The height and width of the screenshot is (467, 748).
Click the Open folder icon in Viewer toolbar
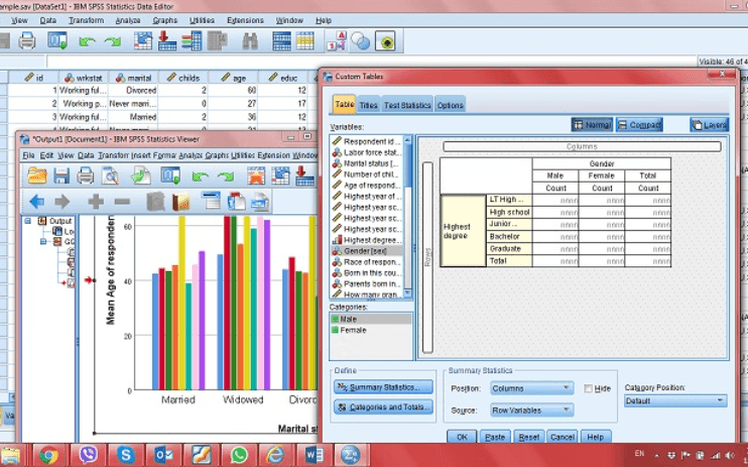click(37, 176)
